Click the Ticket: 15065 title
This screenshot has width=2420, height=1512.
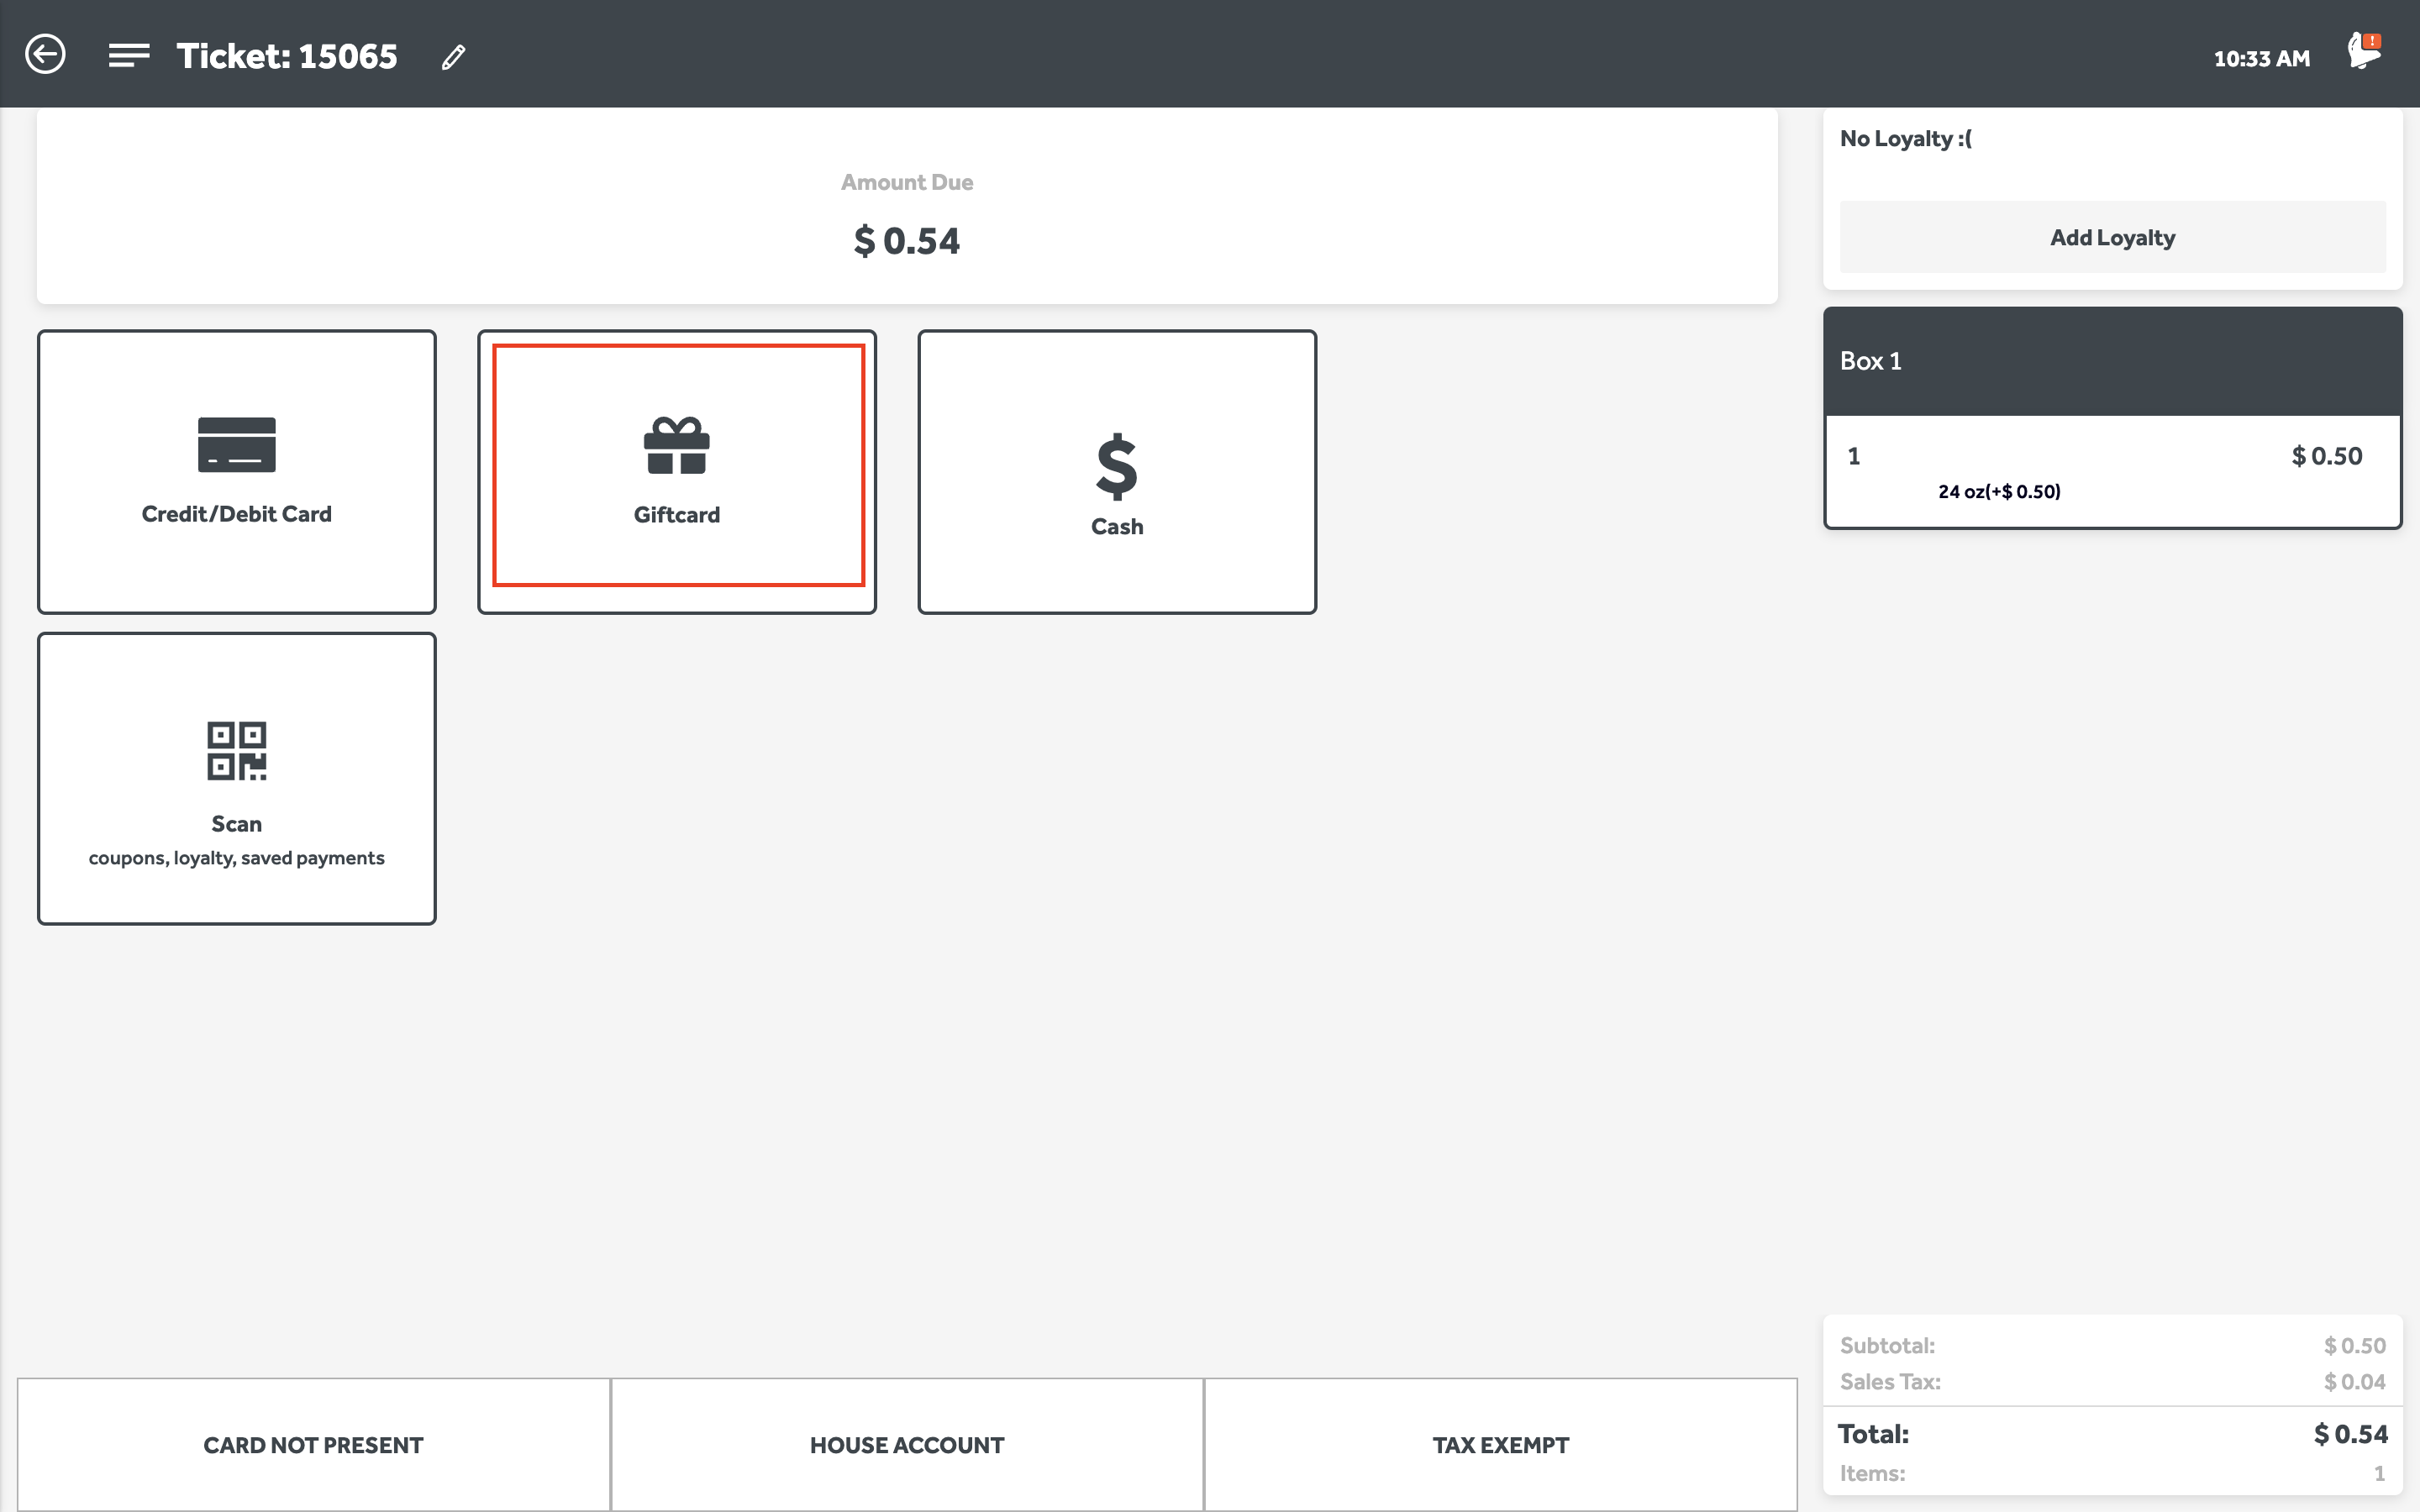tap(287, 56)
